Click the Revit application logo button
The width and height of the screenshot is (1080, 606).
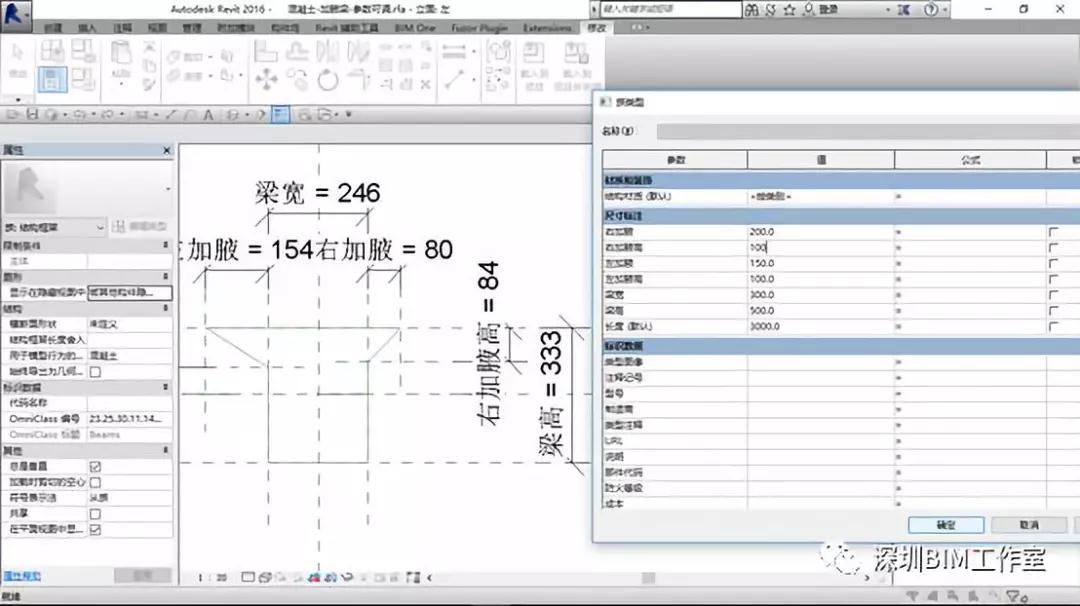(15, 15)
